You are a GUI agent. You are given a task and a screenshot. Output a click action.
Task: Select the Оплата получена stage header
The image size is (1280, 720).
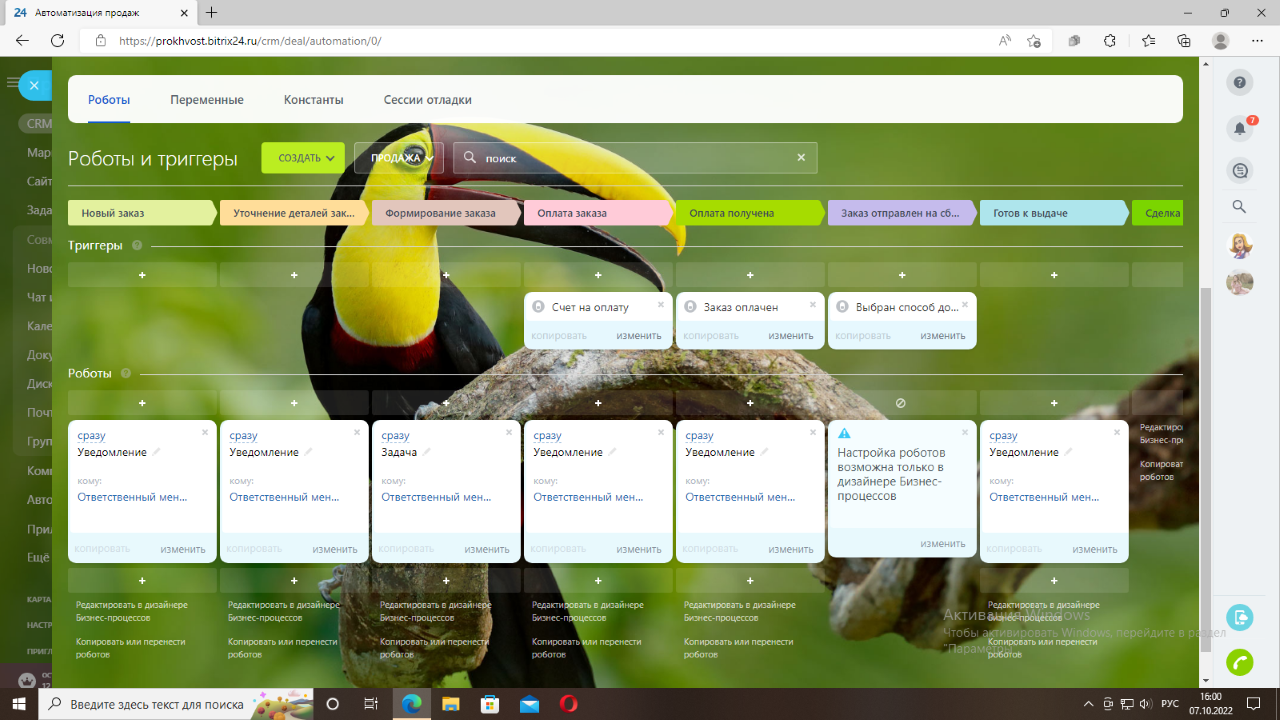pyautogui.click(x=750, y=213)
